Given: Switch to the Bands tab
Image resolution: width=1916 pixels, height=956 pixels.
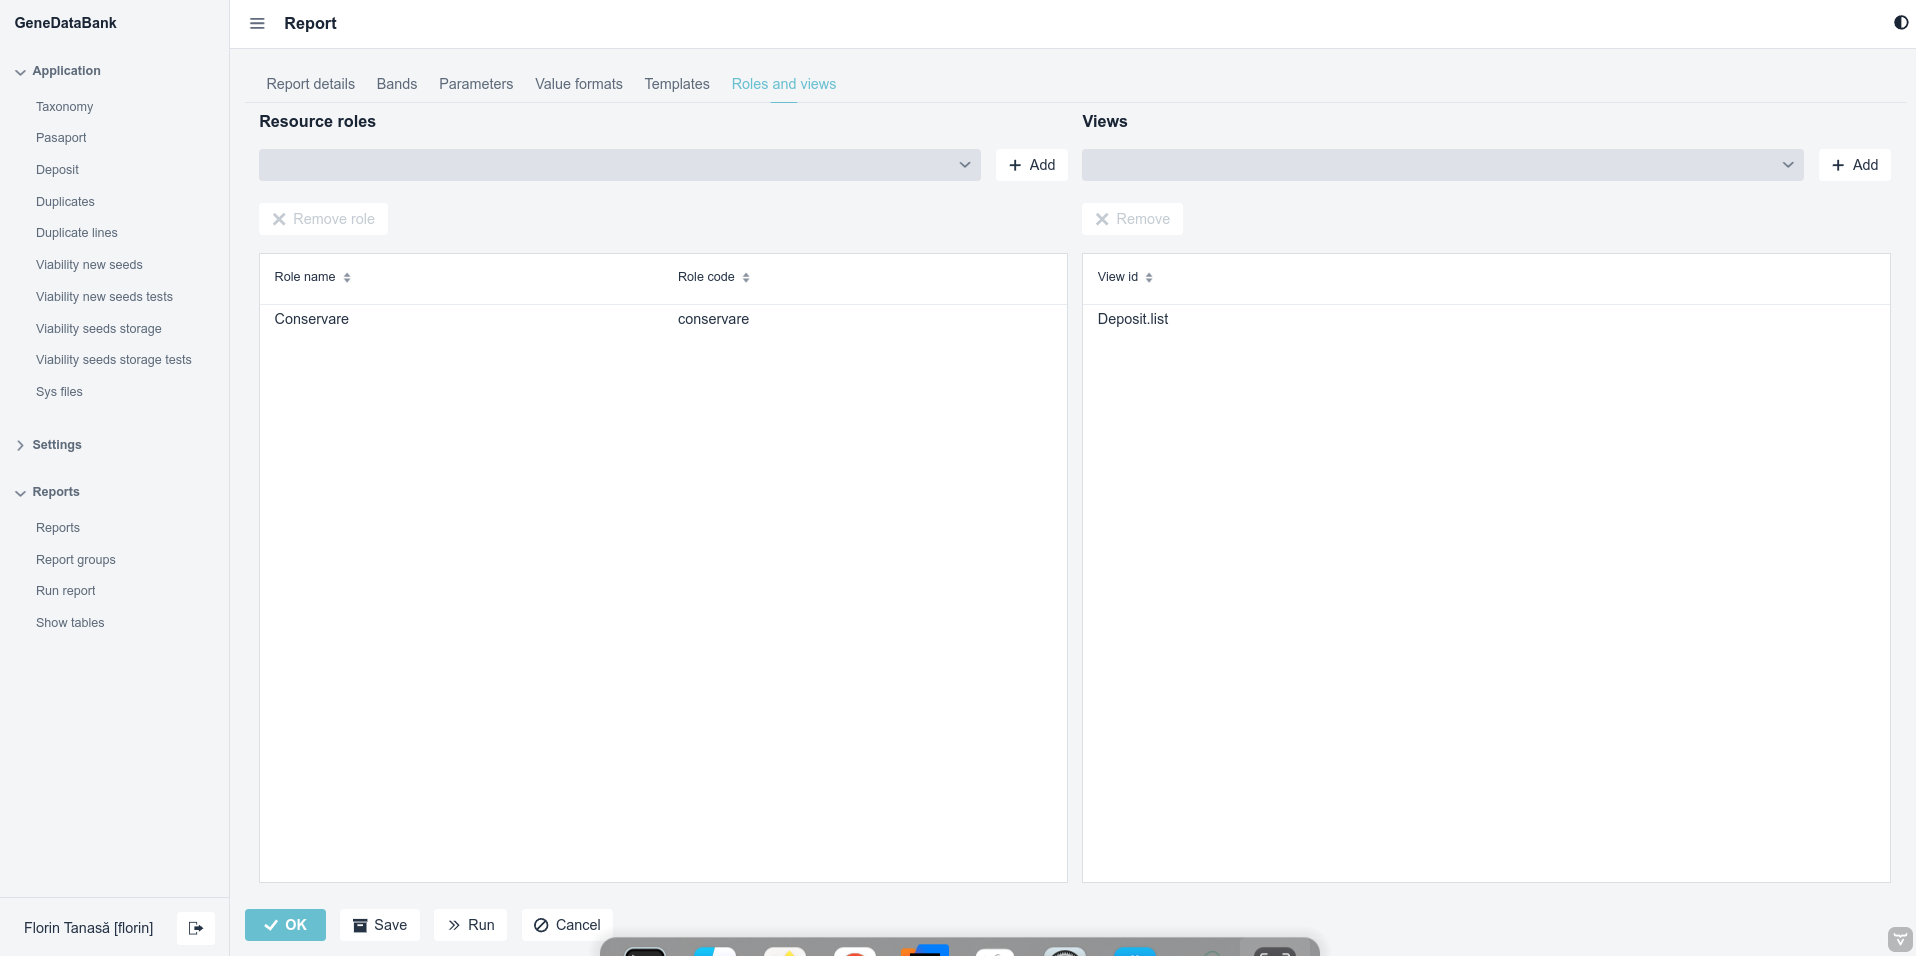Looking at the screenshot, I should (x=397, y=84).
